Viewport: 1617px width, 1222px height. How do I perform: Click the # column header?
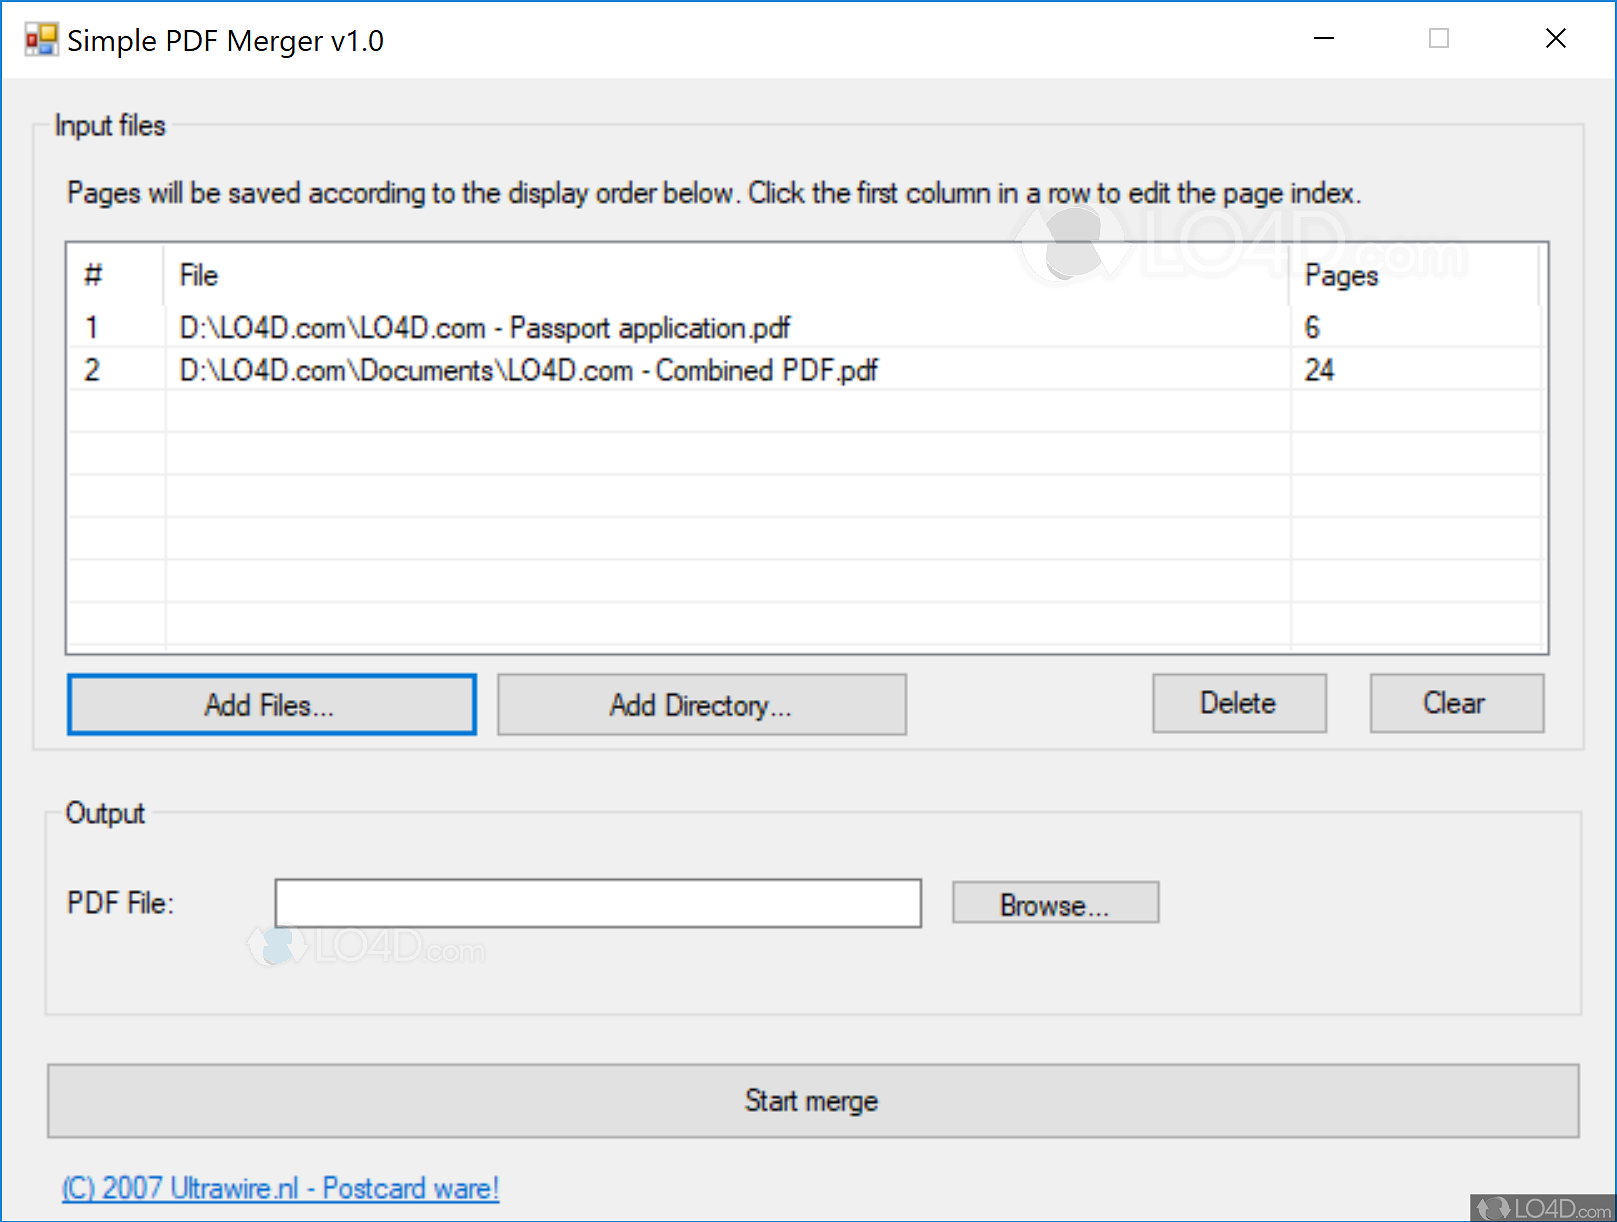pos(92,275)
